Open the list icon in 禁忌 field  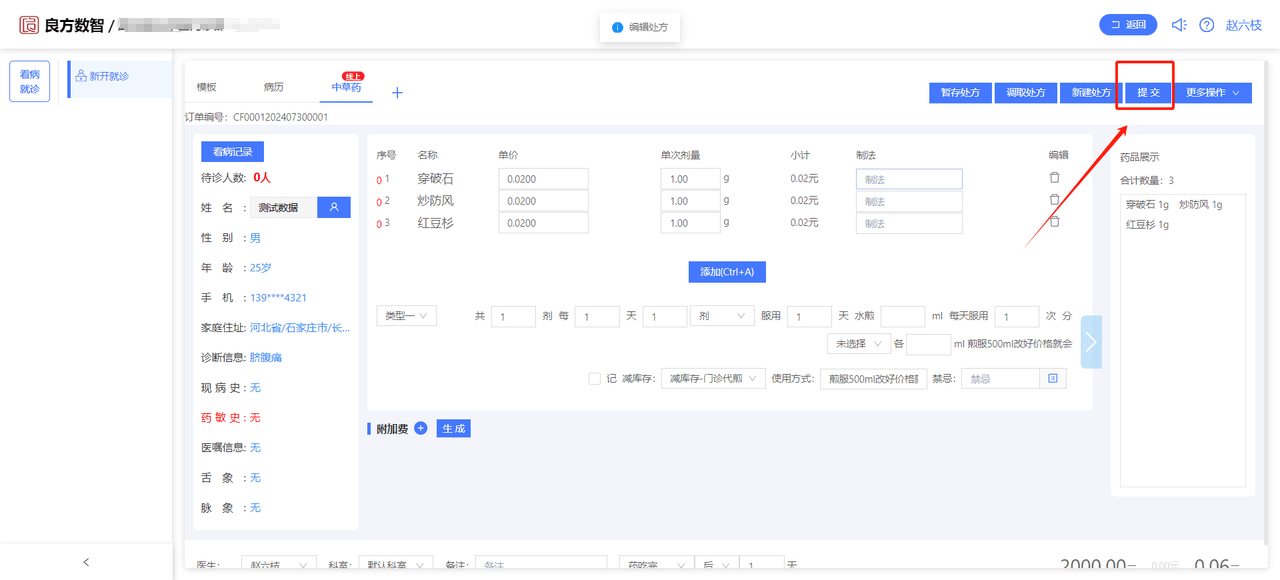point(1053,379)
